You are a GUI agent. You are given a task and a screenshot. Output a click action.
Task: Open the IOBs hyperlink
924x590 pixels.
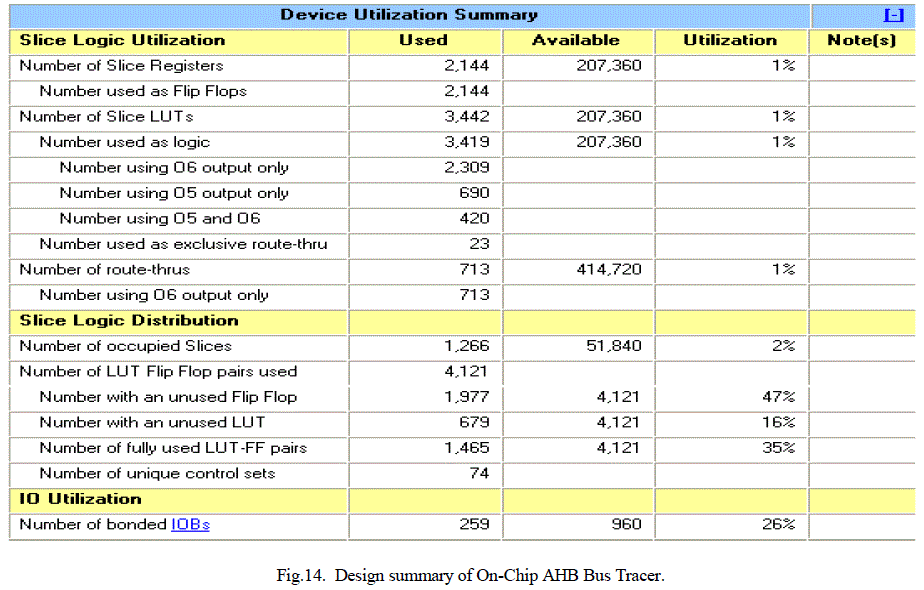click(x=190, y=524)
